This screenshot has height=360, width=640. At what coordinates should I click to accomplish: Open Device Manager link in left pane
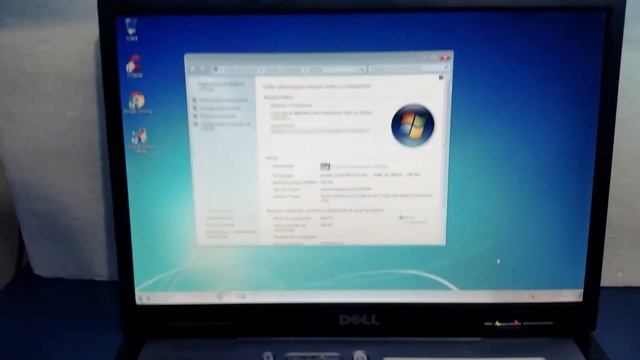[224, 100]
